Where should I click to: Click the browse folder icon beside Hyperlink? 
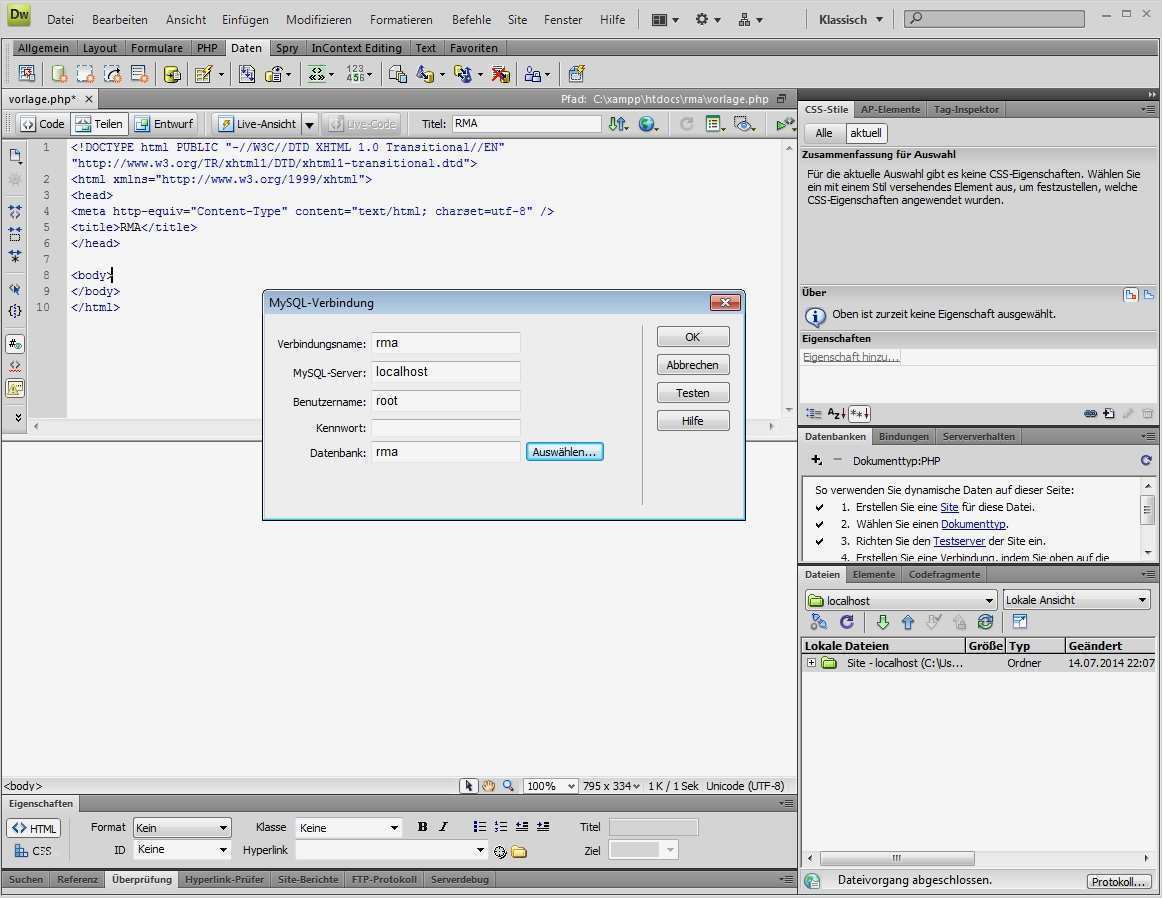[x=519, y=852]
